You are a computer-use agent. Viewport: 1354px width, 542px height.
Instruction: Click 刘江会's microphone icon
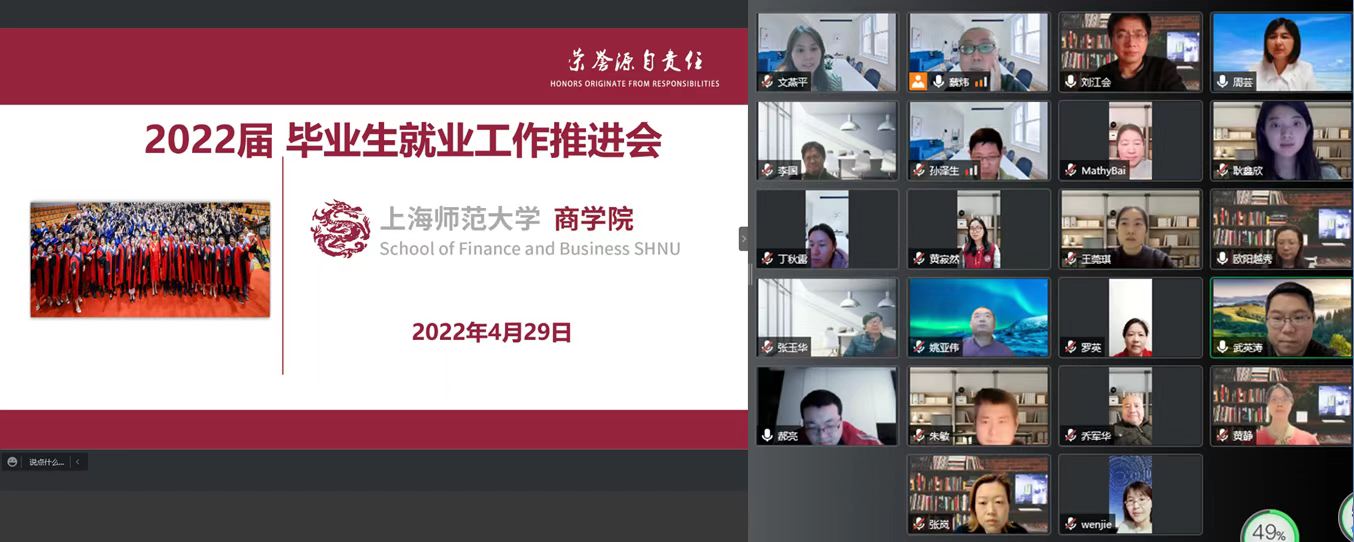tap(1070, 82)
